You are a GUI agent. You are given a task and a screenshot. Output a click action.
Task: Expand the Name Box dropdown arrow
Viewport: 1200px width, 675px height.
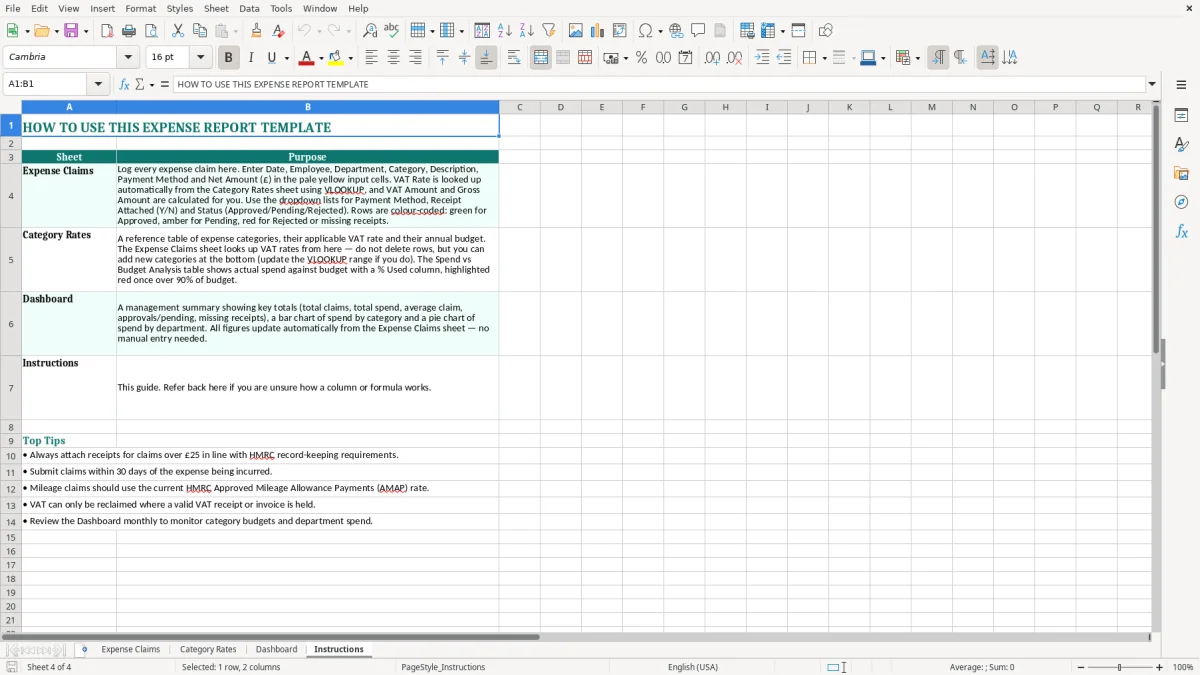tap(98, 85)
